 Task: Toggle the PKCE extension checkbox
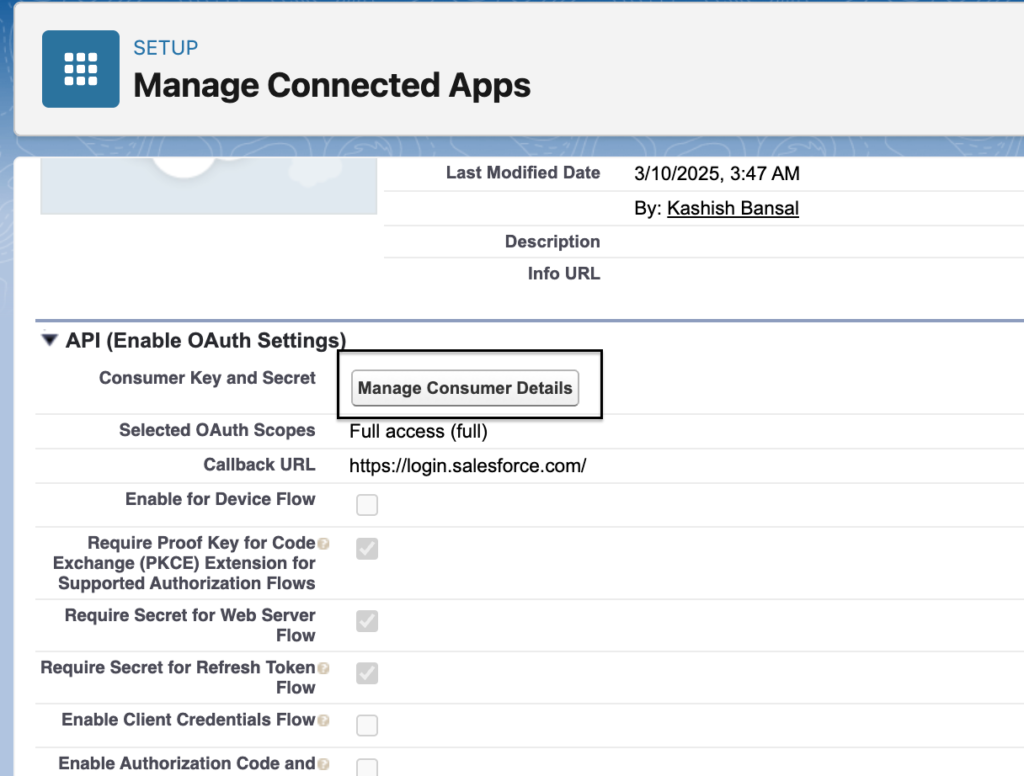(x=367, y=549)
